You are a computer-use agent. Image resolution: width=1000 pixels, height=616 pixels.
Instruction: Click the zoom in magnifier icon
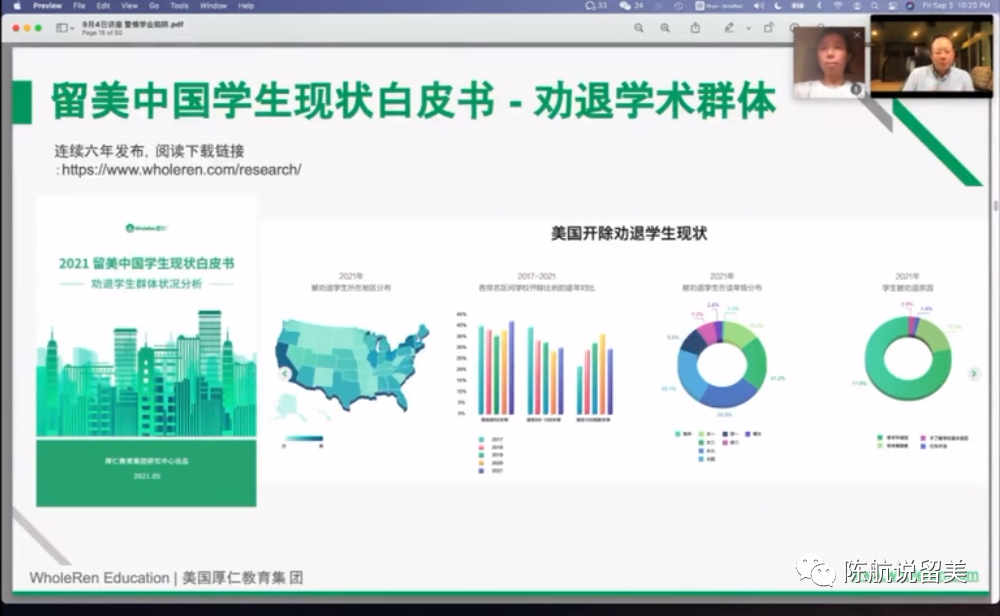click(x=665, y=28)
